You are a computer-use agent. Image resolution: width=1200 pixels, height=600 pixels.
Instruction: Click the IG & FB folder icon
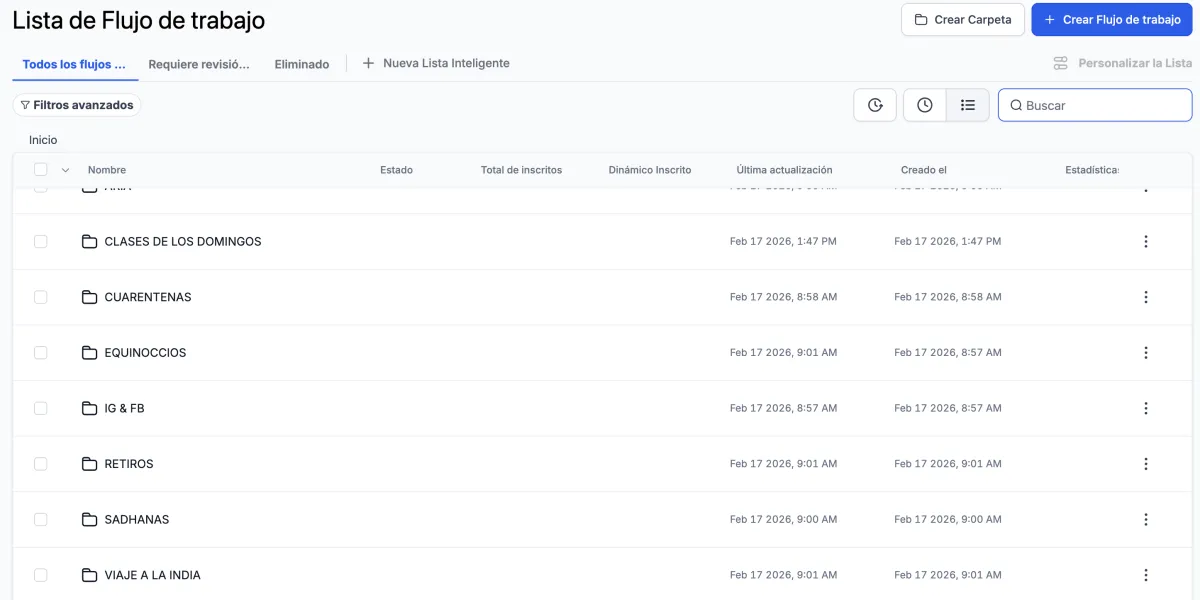[90, 408]
